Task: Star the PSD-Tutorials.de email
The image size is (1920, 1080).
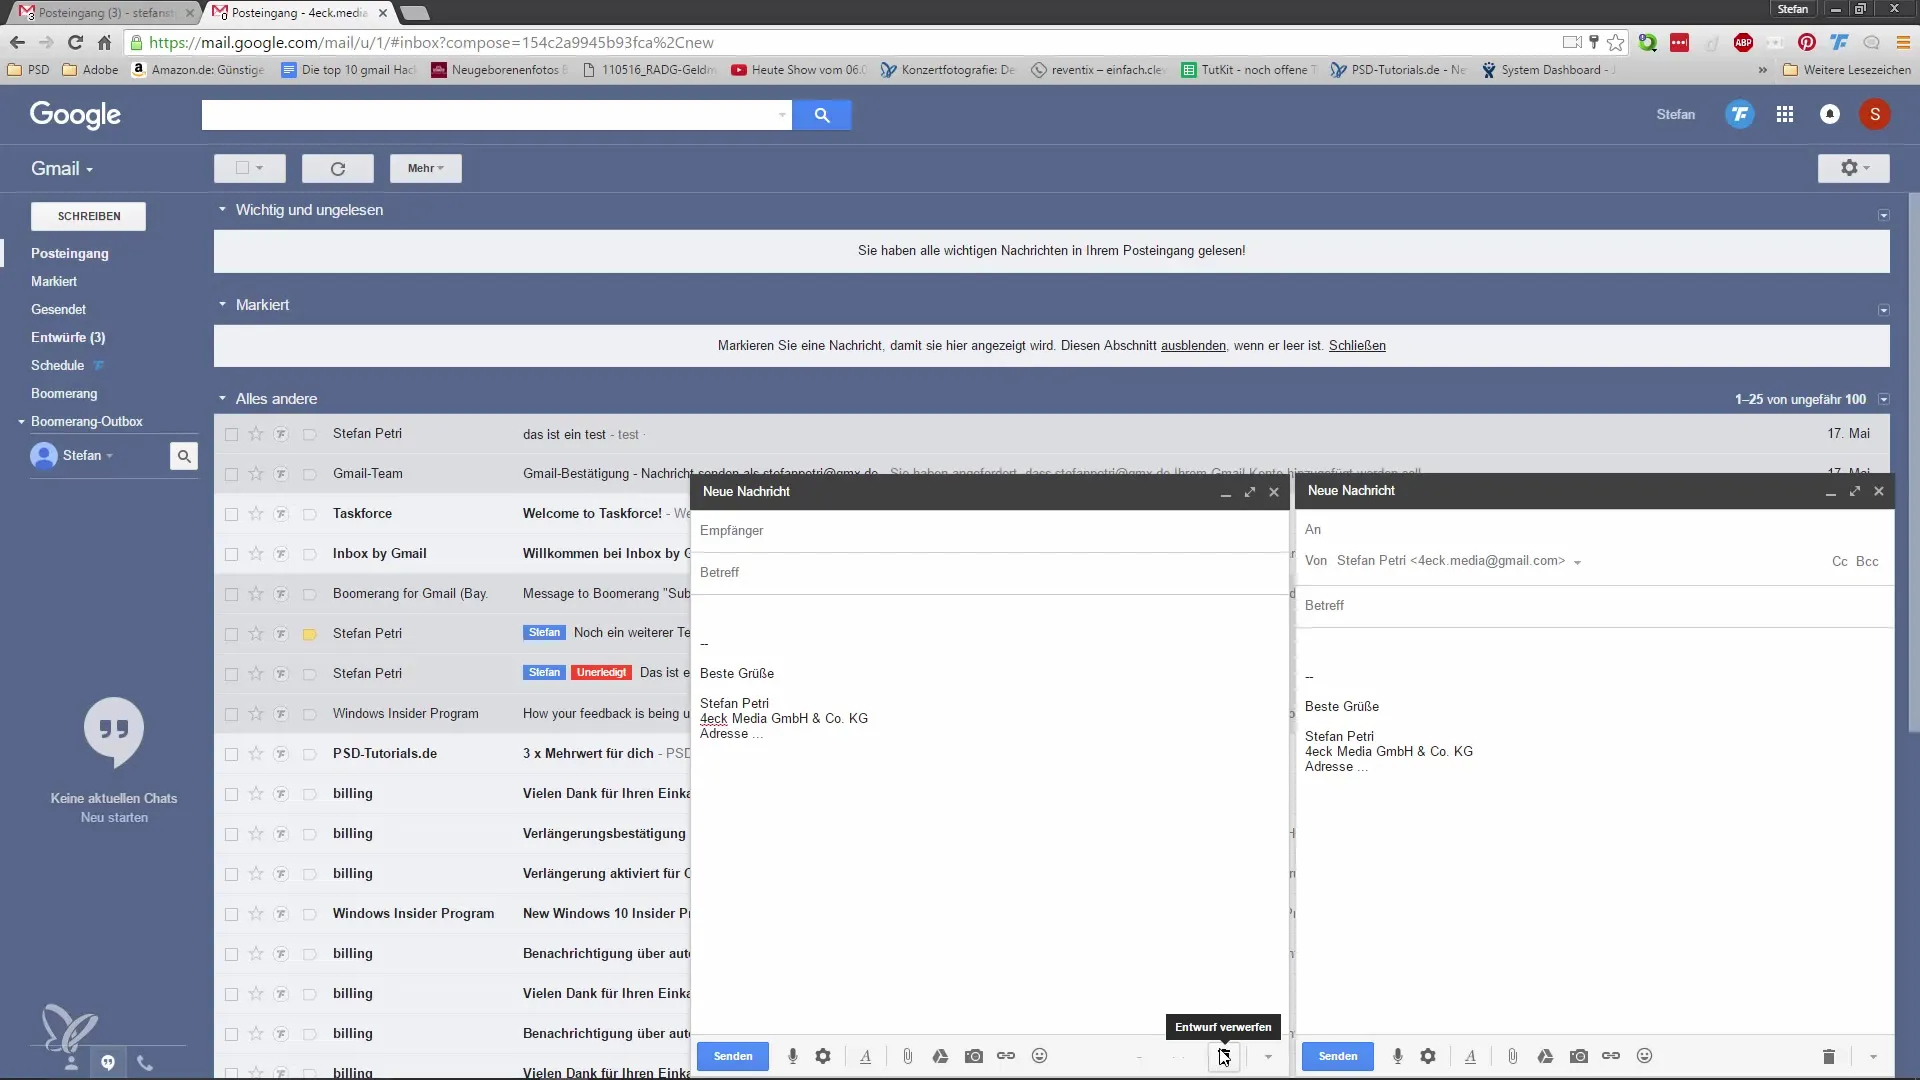Action: pos(256,754)
